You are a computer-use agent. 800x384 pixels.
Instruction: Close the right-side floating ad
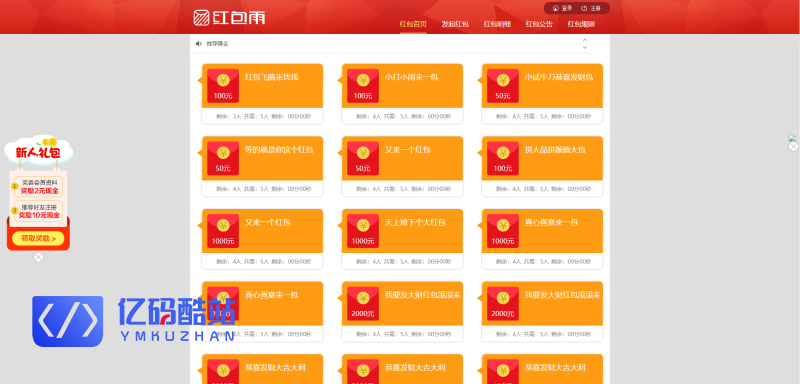click(793, 147)
